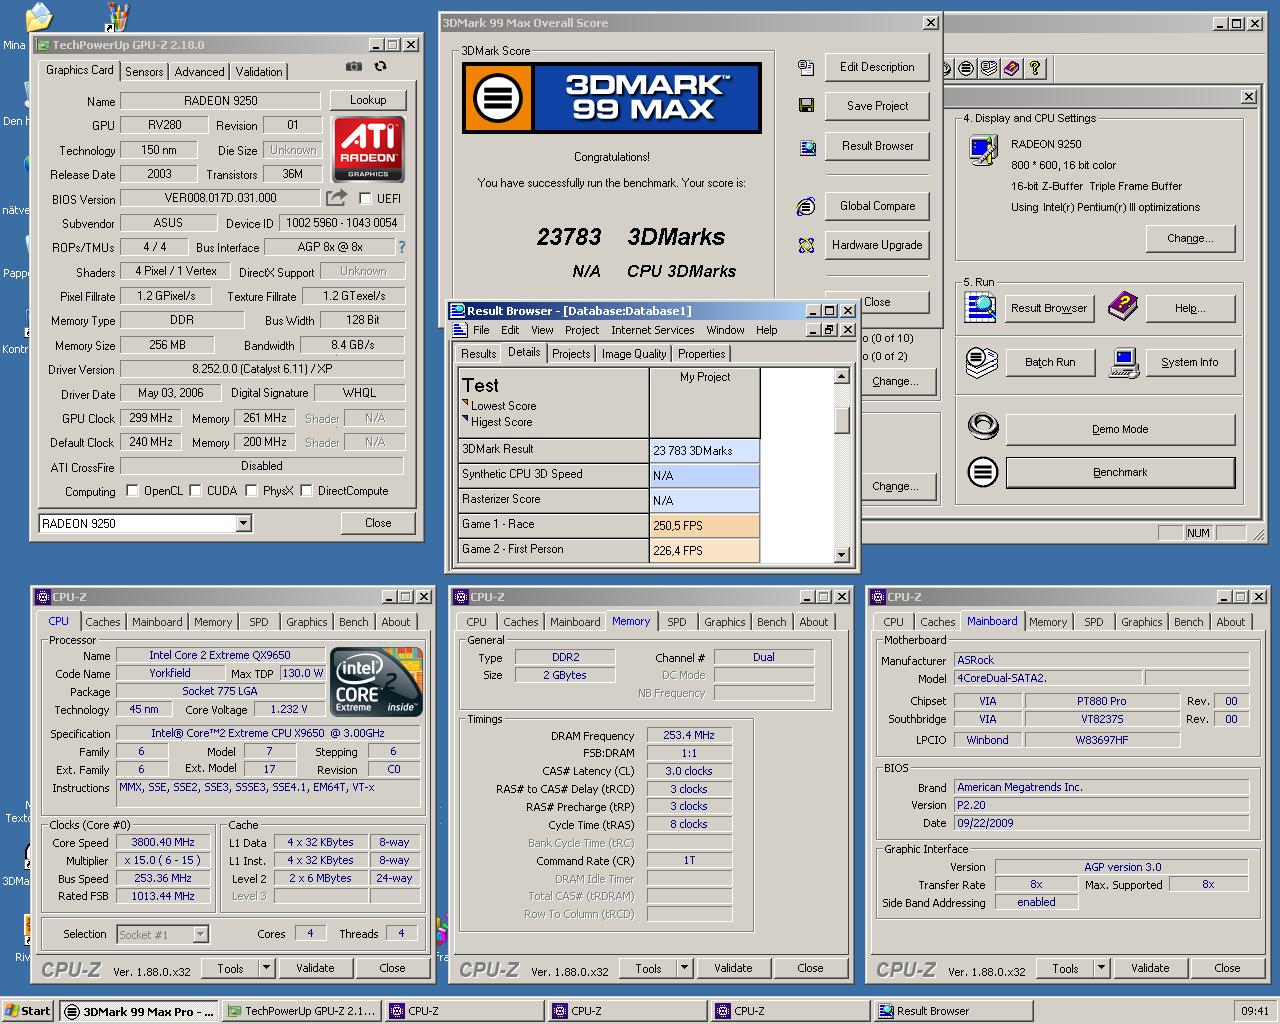Click the Windows Start button

[x=28, y=1011]
